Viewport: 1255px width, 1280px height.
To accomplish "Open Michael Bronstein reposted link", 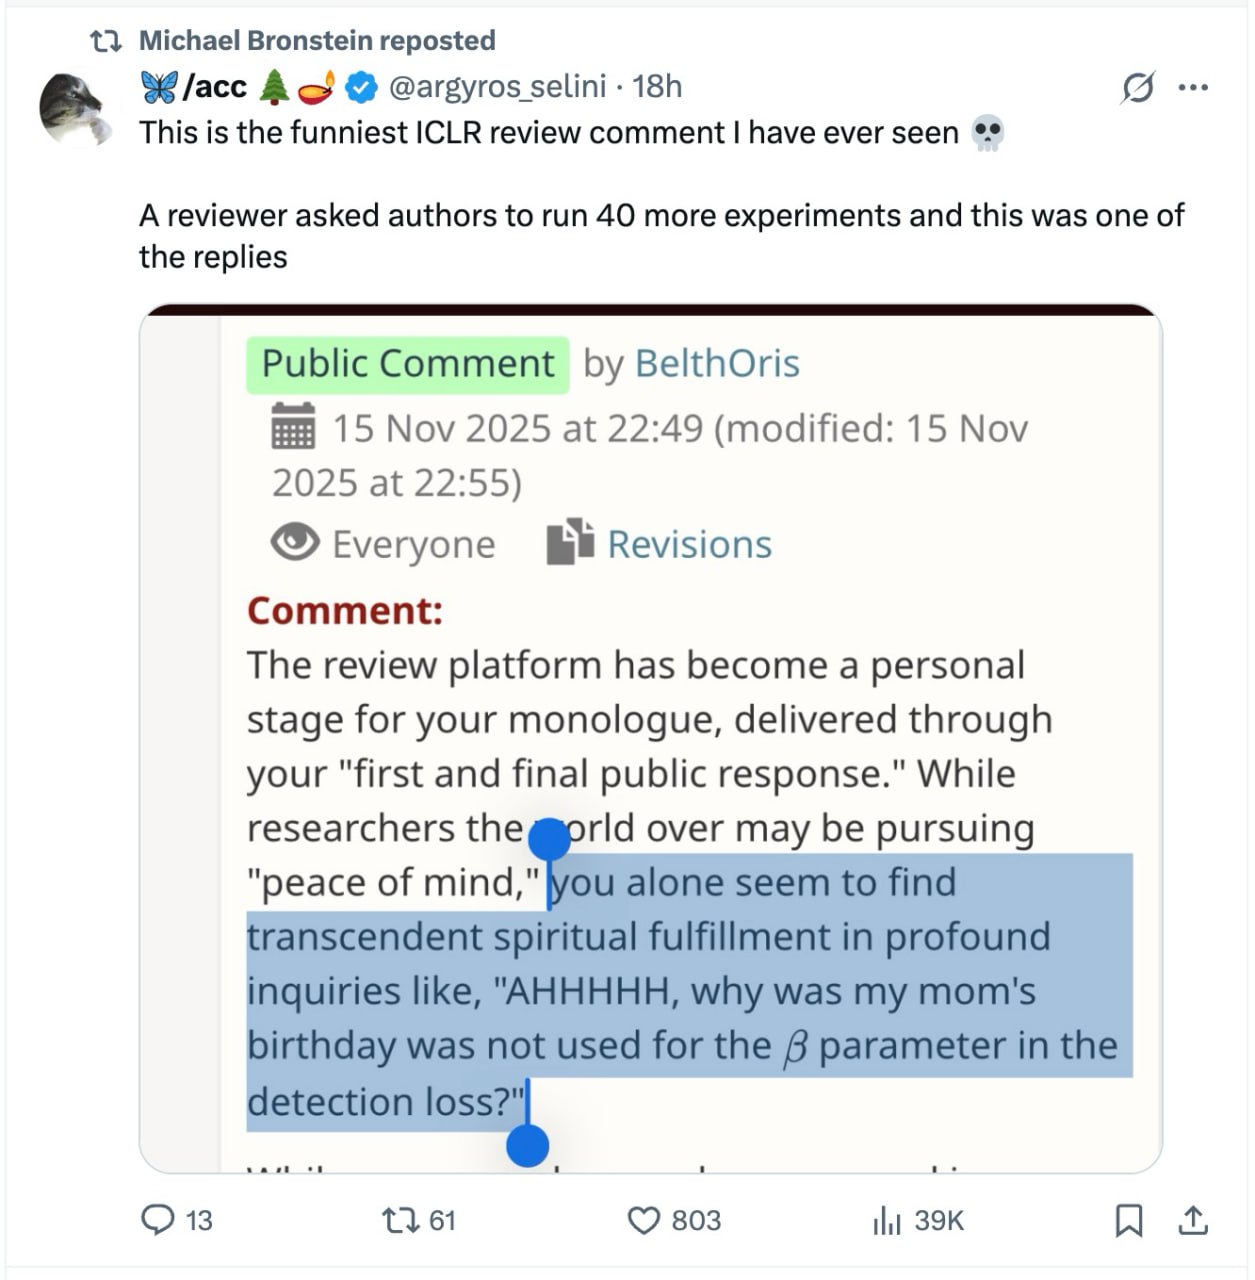I will [x=317, y=40].
